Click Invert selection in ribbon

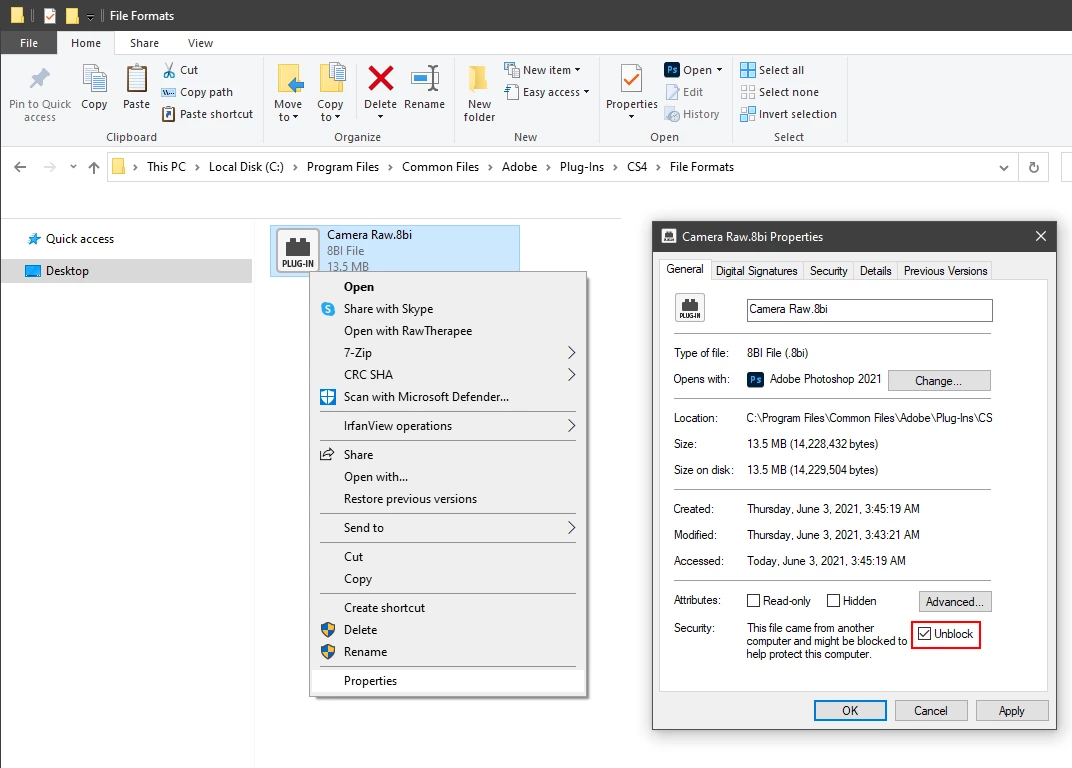point(788,114)
